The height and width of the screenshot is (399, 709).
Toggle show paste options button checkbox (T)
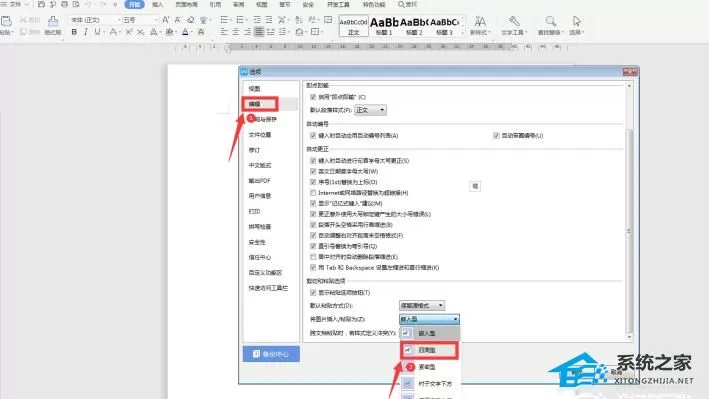(x=313, y=293)
